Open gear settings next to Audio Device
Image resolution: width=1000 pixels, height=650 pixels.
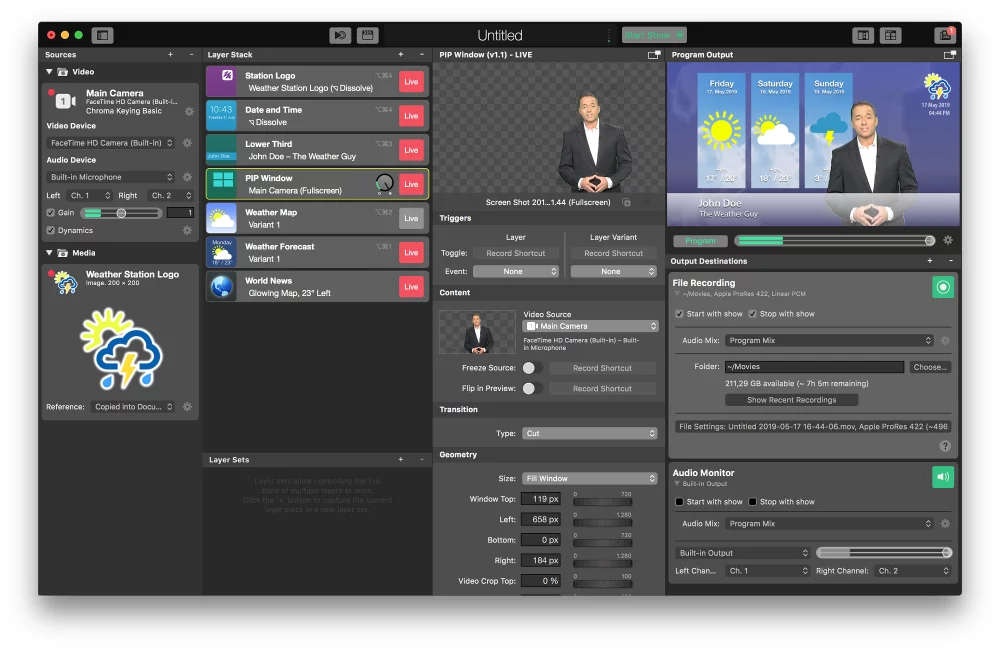[188, 177]
